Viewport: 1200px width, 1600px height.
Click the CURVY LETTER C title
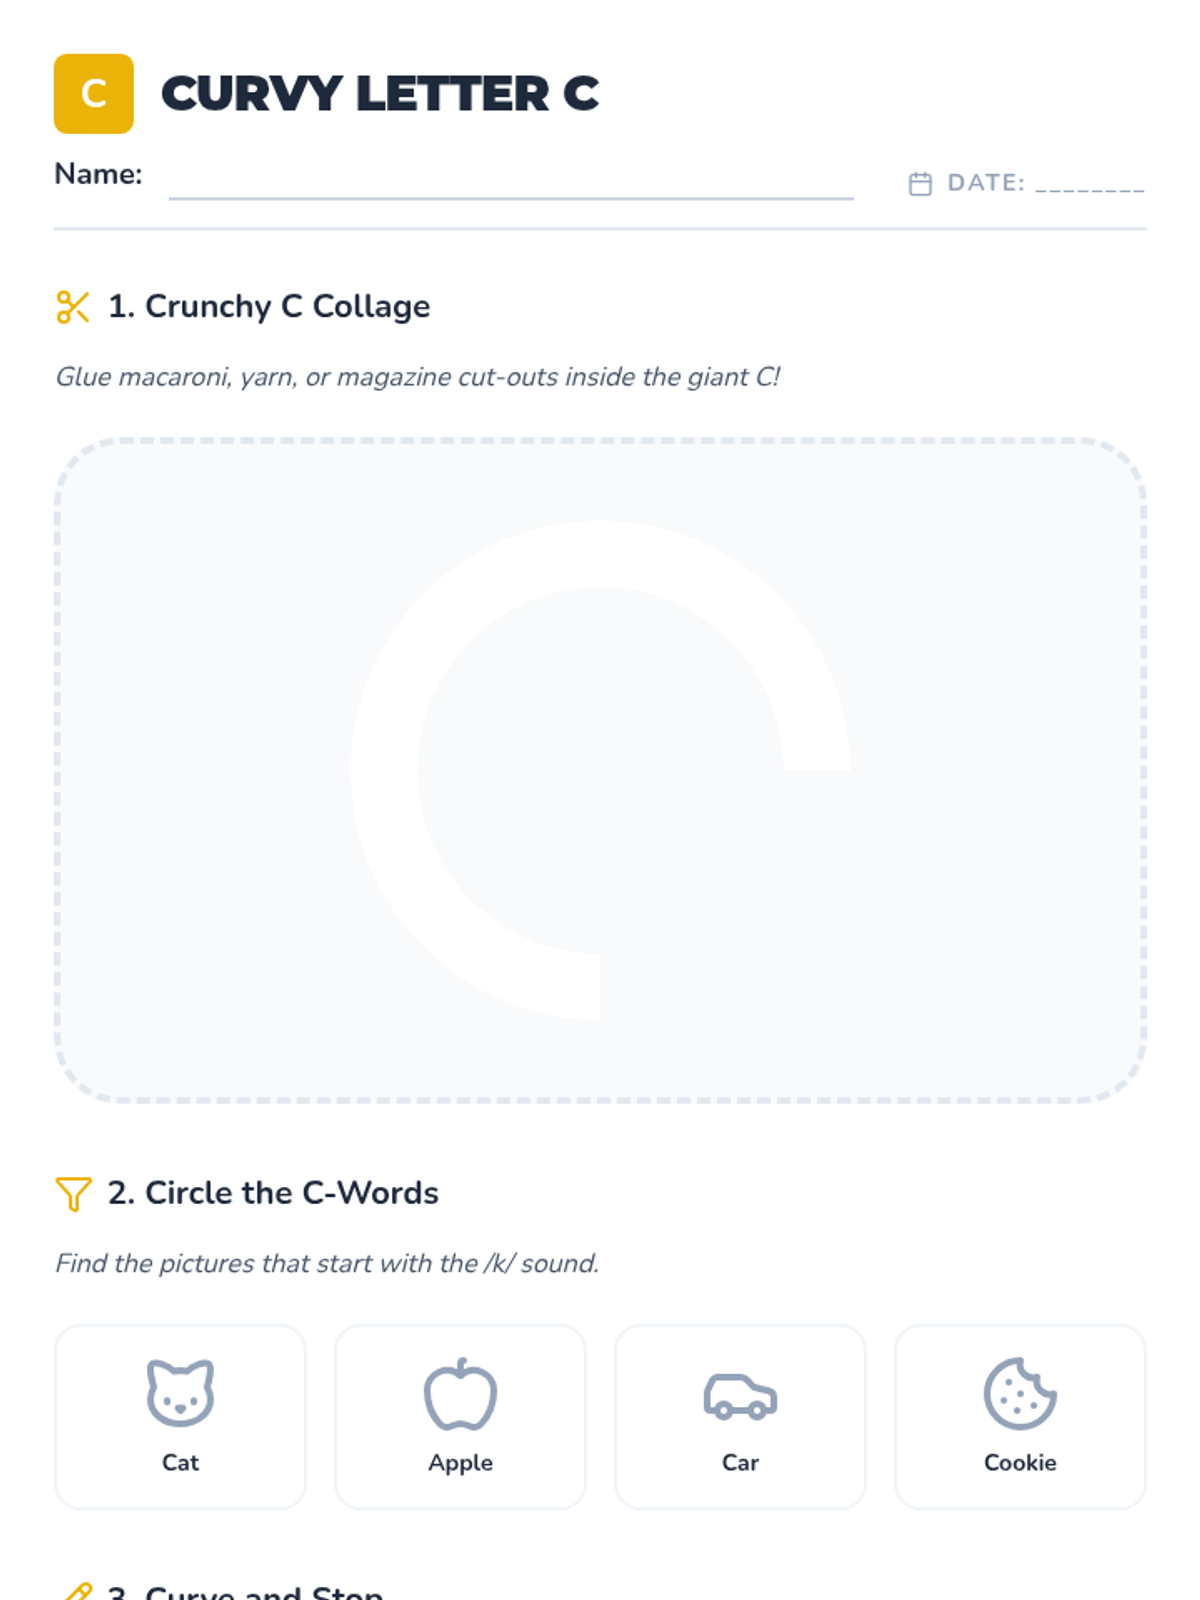tap(379, 94)
